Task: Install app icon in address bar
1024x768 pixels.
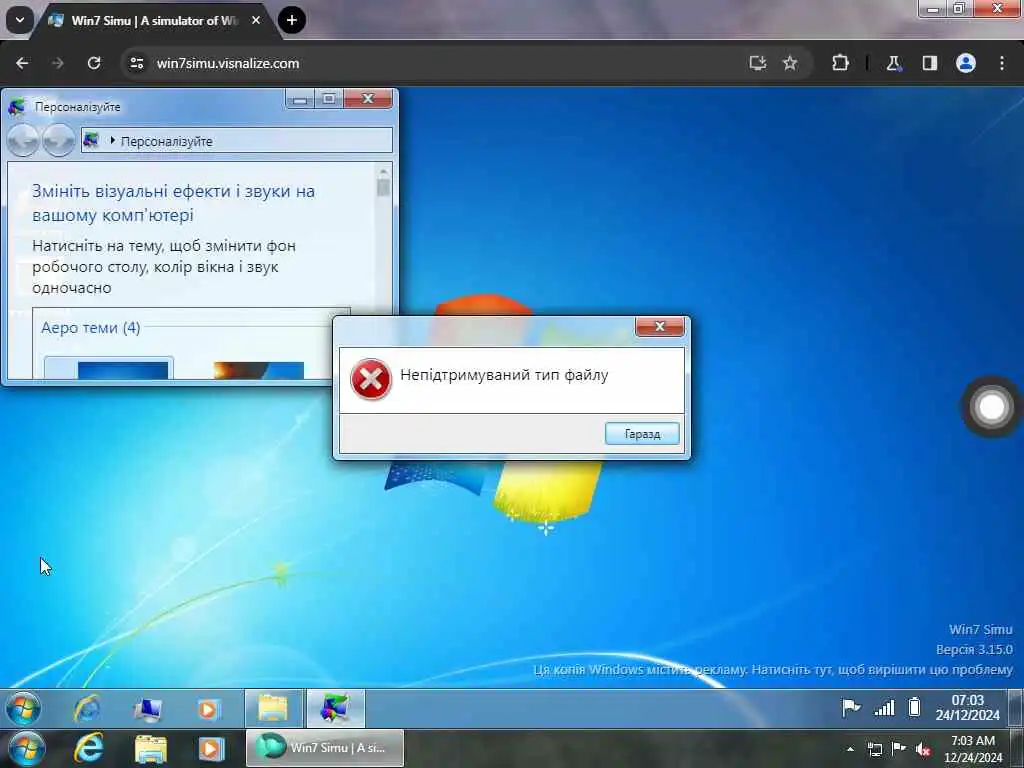Action: 758,63
